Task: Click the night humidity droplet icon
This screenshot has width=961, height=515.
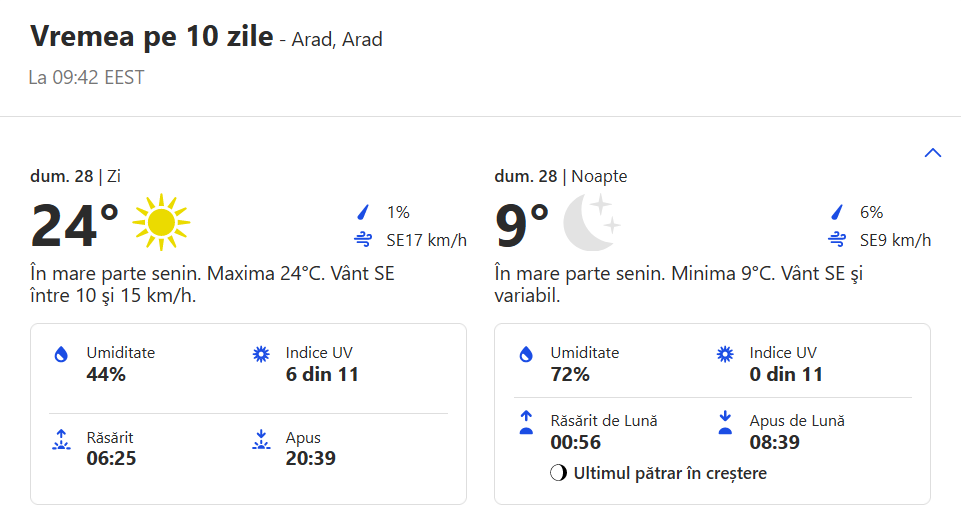Action: (526, 354)
